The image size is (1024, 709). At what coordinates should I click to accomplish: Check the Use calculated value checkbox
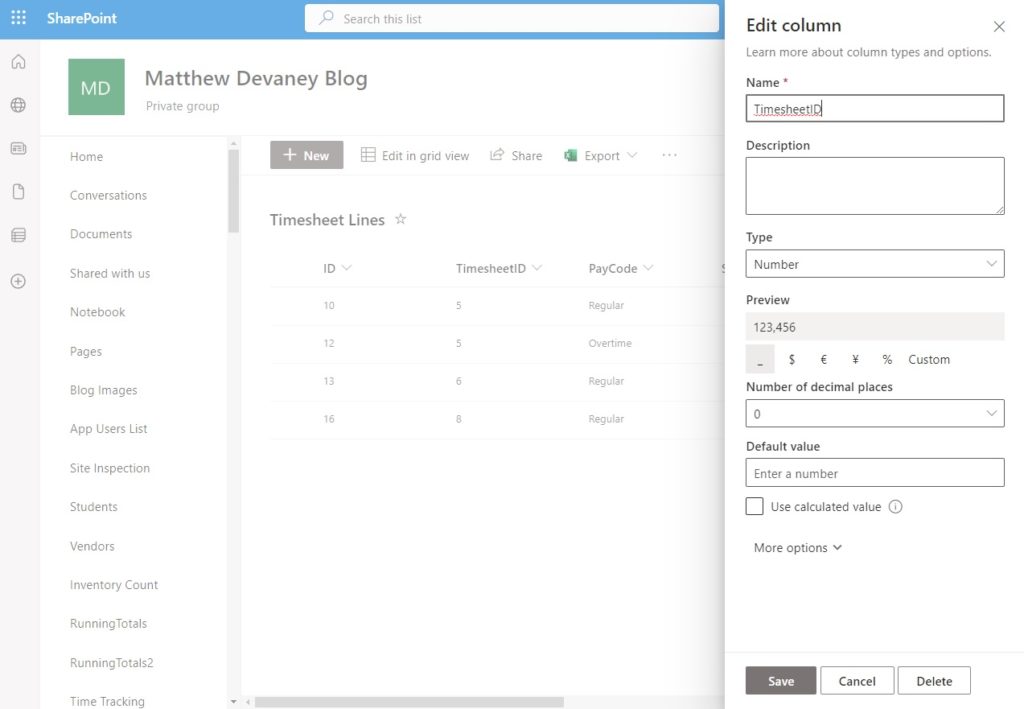coord(755,506)
